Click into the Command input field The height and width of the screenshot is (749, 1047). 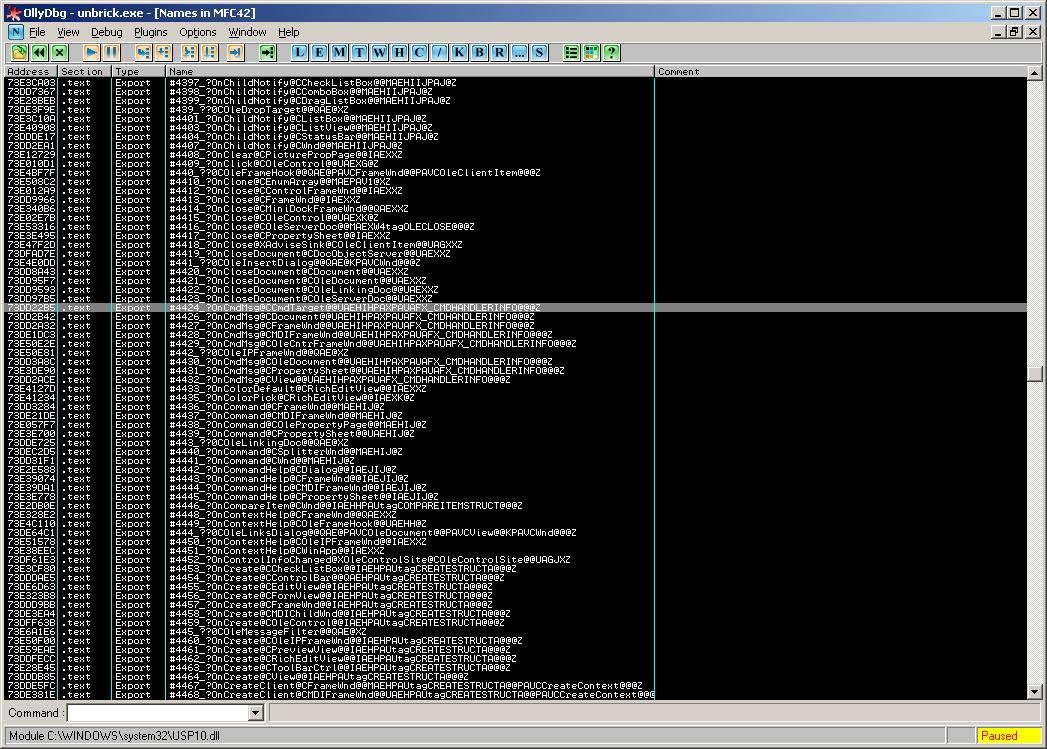[x=158, y=713]
